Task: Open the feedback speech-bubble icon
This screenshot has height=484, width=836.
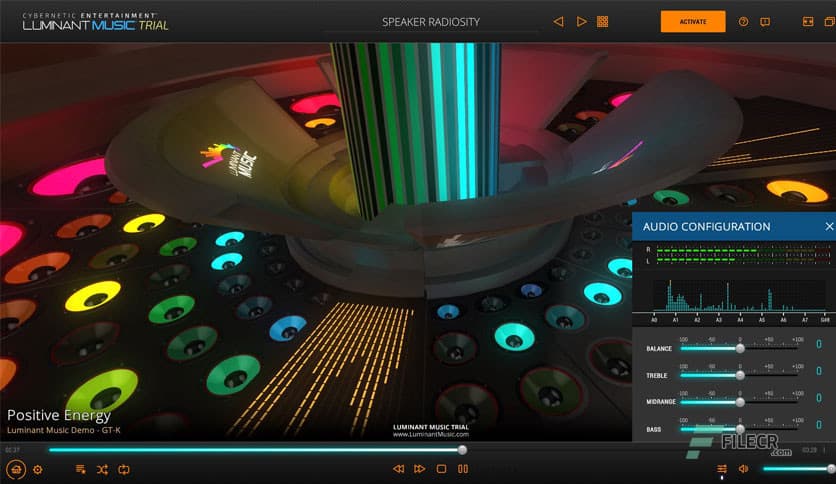Action: (765, 22)
